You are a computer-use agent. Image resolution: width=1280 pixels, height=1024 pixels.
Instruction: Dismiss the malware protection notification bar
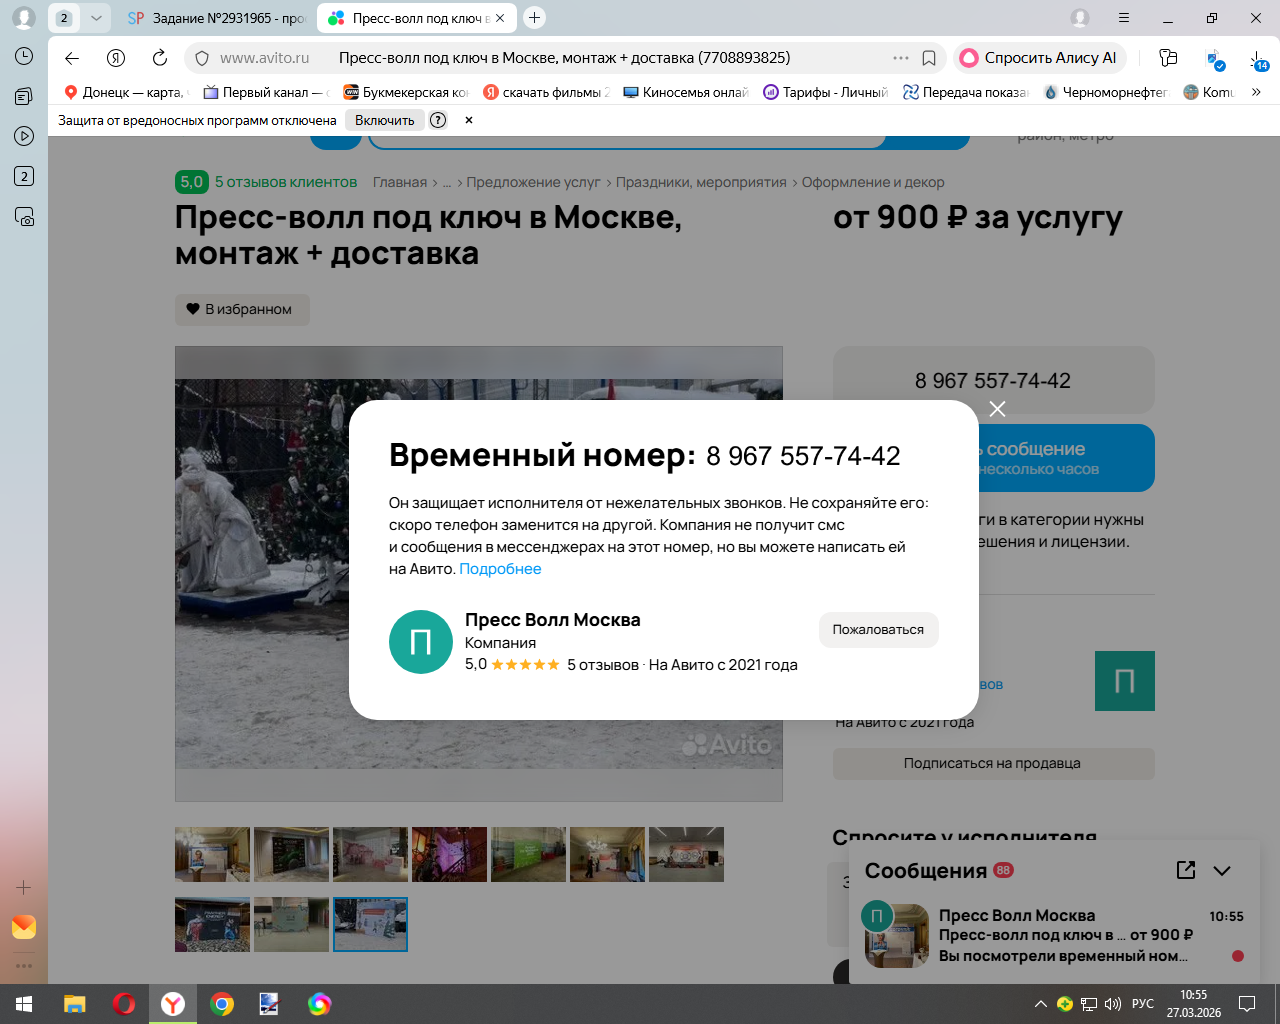coord(468,120)
